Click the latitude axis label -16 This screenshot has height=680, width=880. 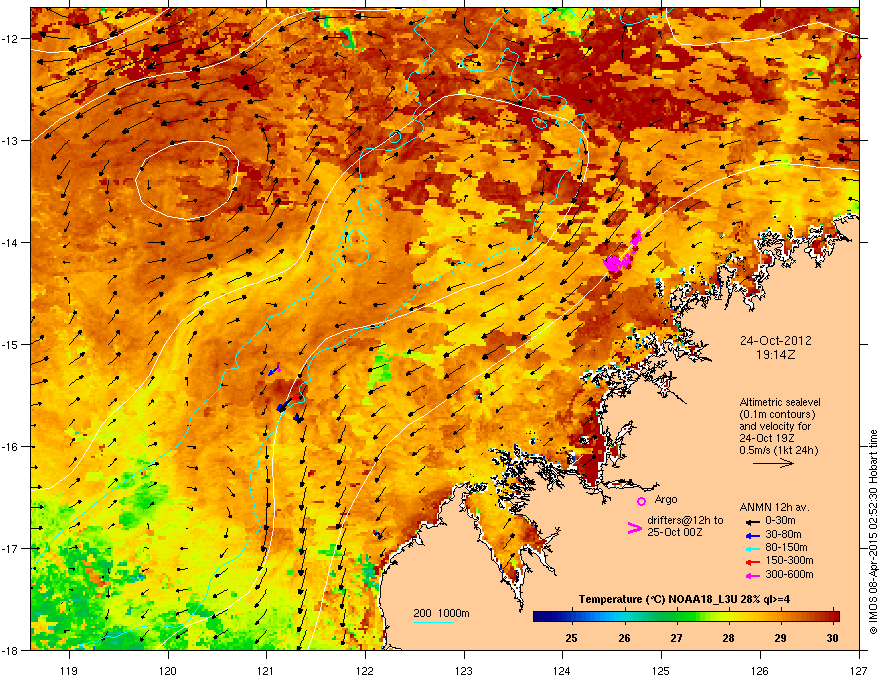[x=11, y=447]
